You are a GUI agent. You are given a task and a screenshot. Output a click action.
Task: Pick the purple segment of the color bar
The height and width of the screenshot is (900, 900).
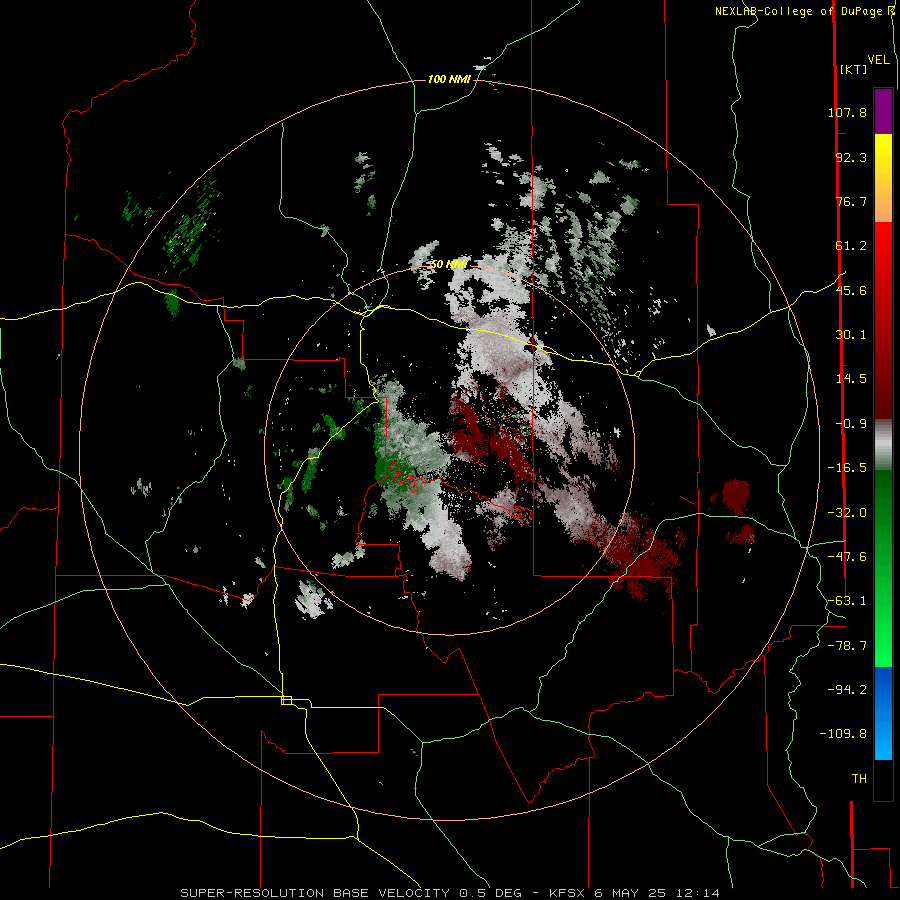click(883, 111)
